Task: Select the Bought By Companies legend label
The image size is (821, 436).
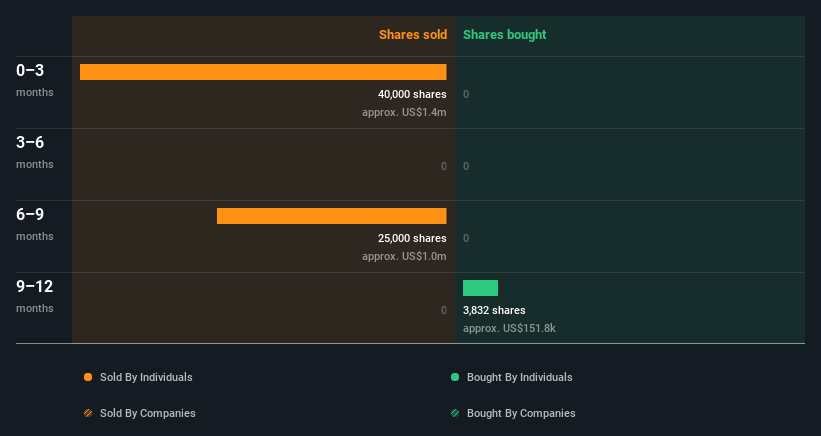Action: coord(521,413)
